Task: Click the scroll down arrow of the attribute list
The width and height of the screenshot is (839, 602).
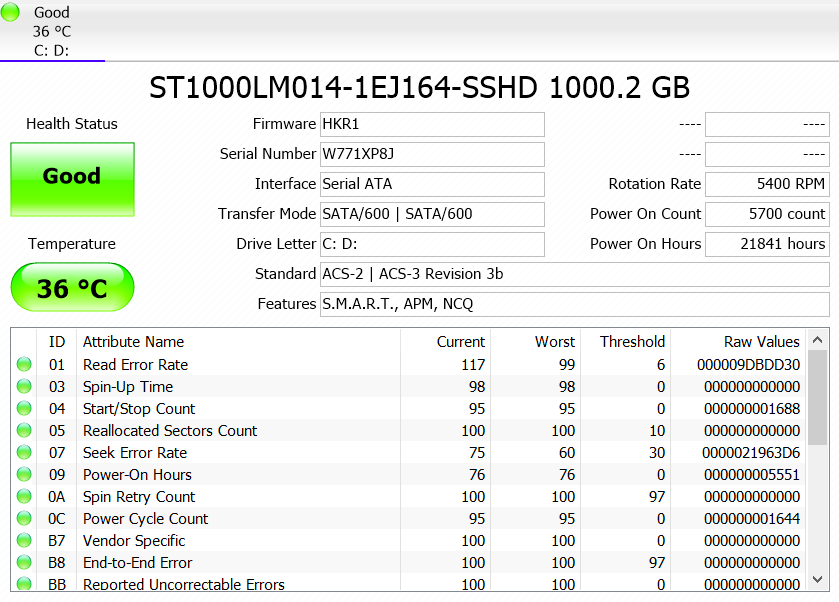Action: point(817,579)
